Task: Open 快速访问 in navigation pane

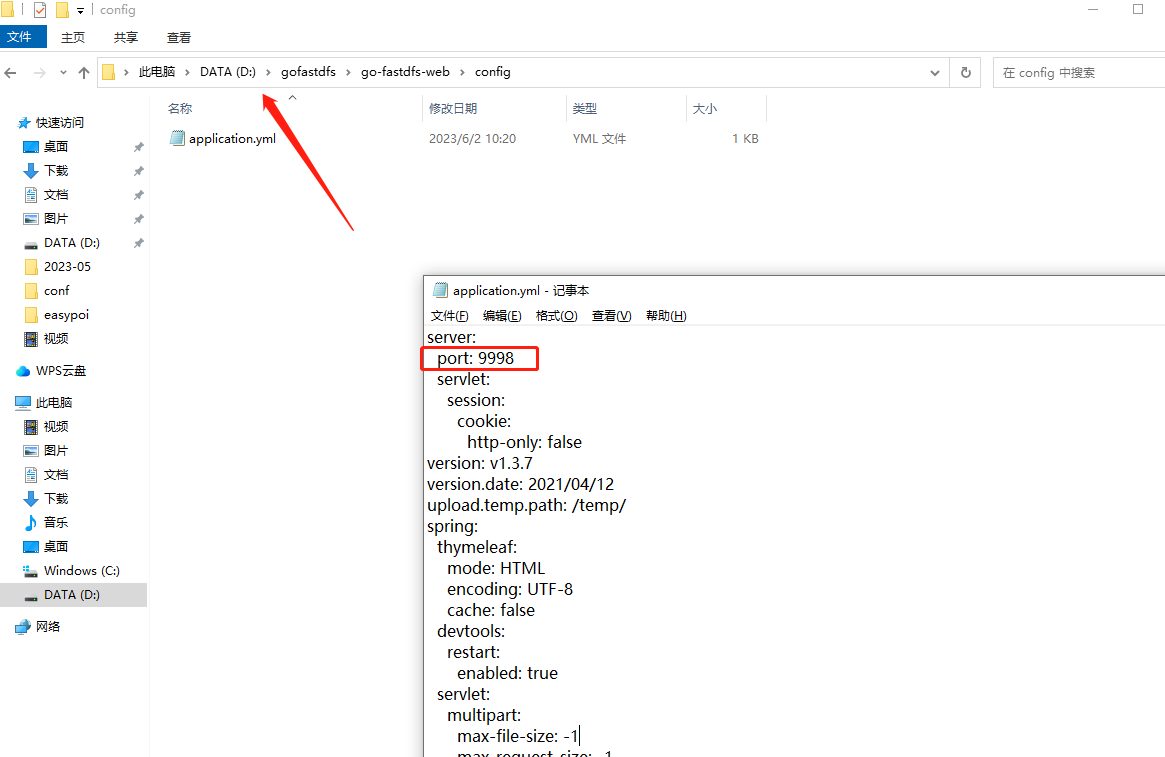Action: coord(59,123)
